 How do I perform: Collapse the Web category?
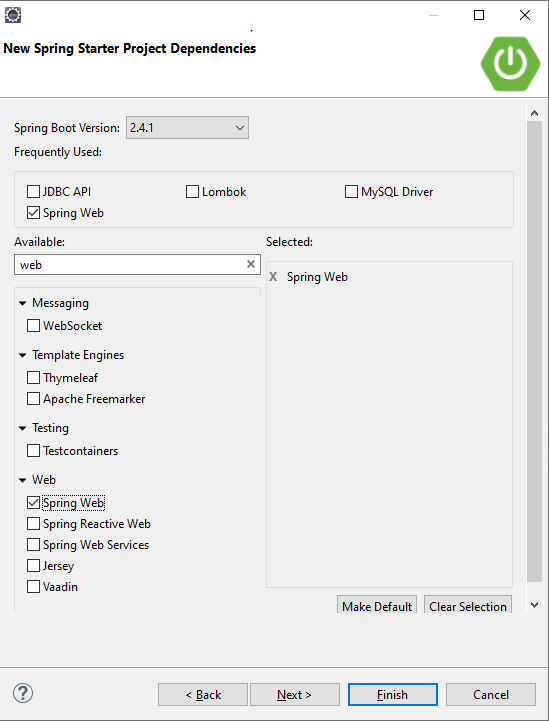[x=22, y=480]
